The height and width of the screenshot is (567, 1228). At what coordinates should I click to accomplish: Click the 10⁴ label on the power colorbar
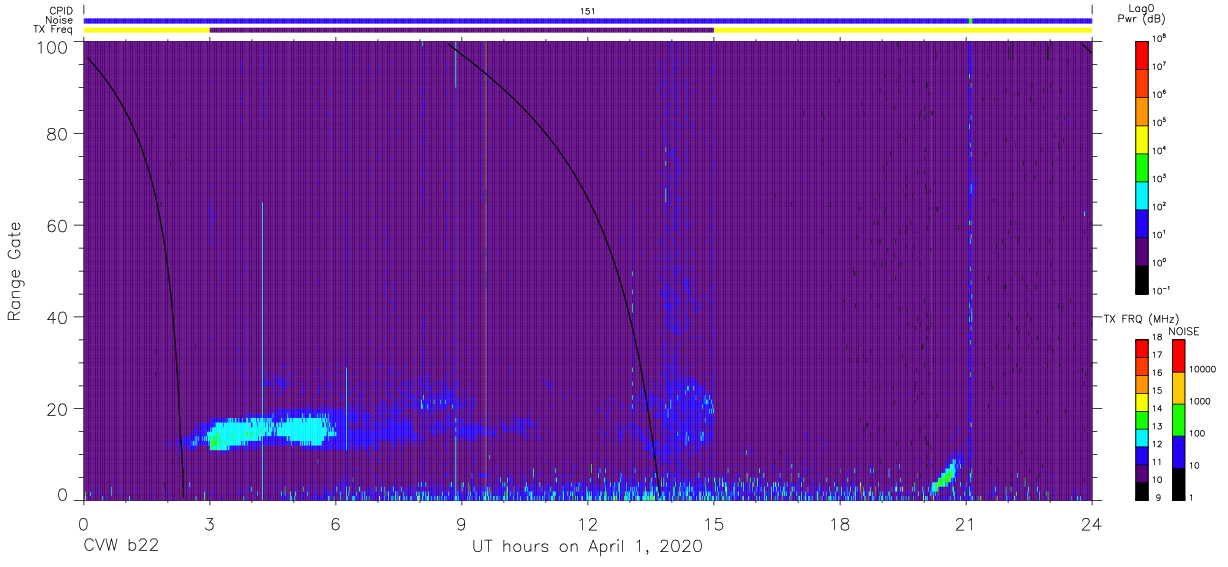(x=1160, y=149)
